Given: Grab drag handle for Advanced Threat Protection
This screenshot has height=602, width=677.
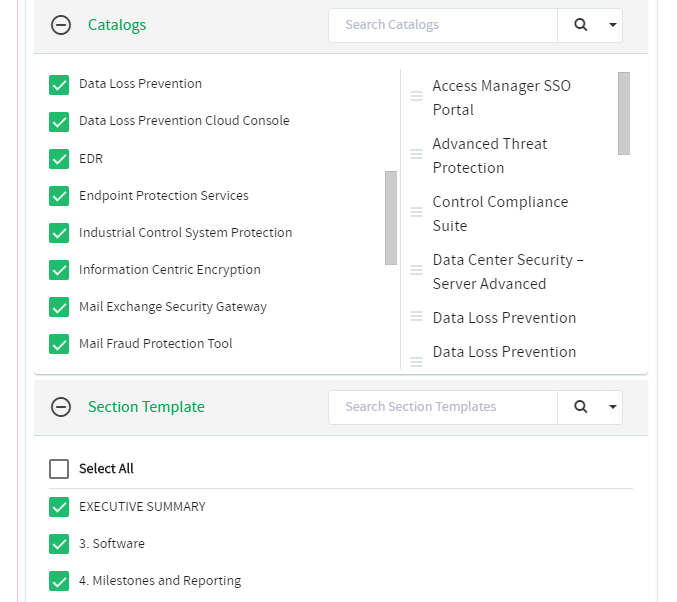Looking at the screenshot, I should pos(416,154).
